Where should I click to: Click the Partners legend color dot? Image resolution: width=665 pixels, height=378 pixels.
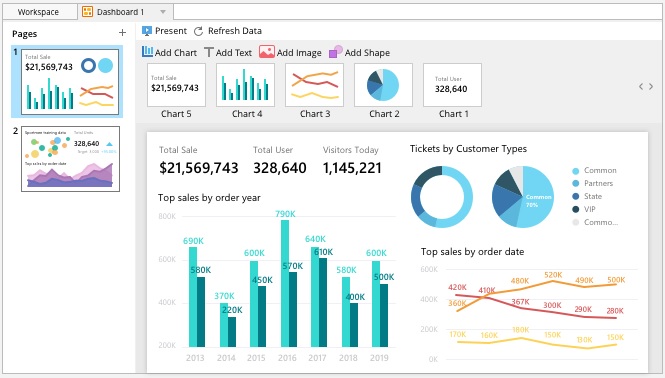point(576,184)
